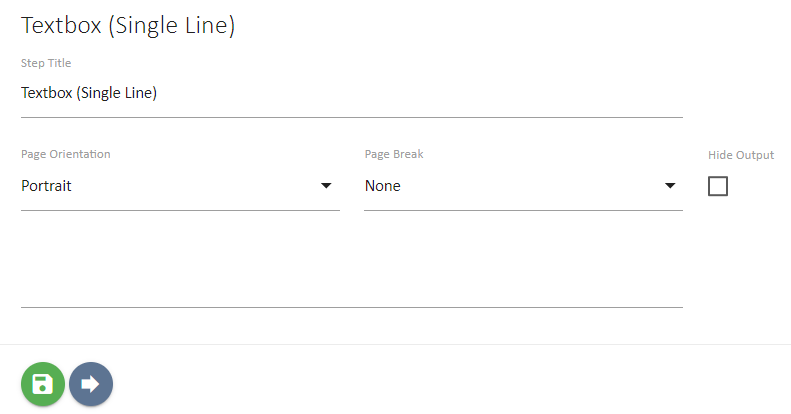Click the Step Title label
Screen dimensions: 791x414
tap(46, 63)
